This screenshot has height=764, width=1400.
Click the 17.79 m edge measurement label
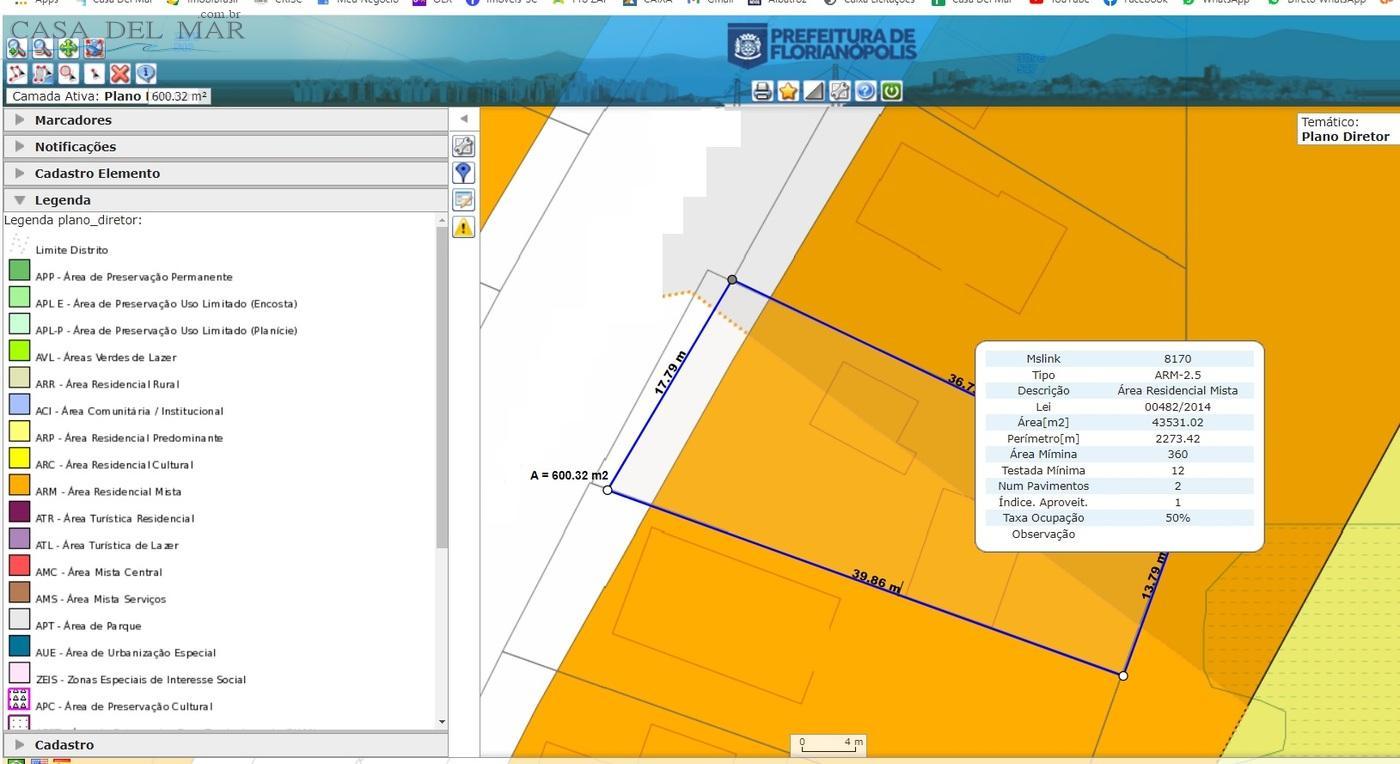670,373
